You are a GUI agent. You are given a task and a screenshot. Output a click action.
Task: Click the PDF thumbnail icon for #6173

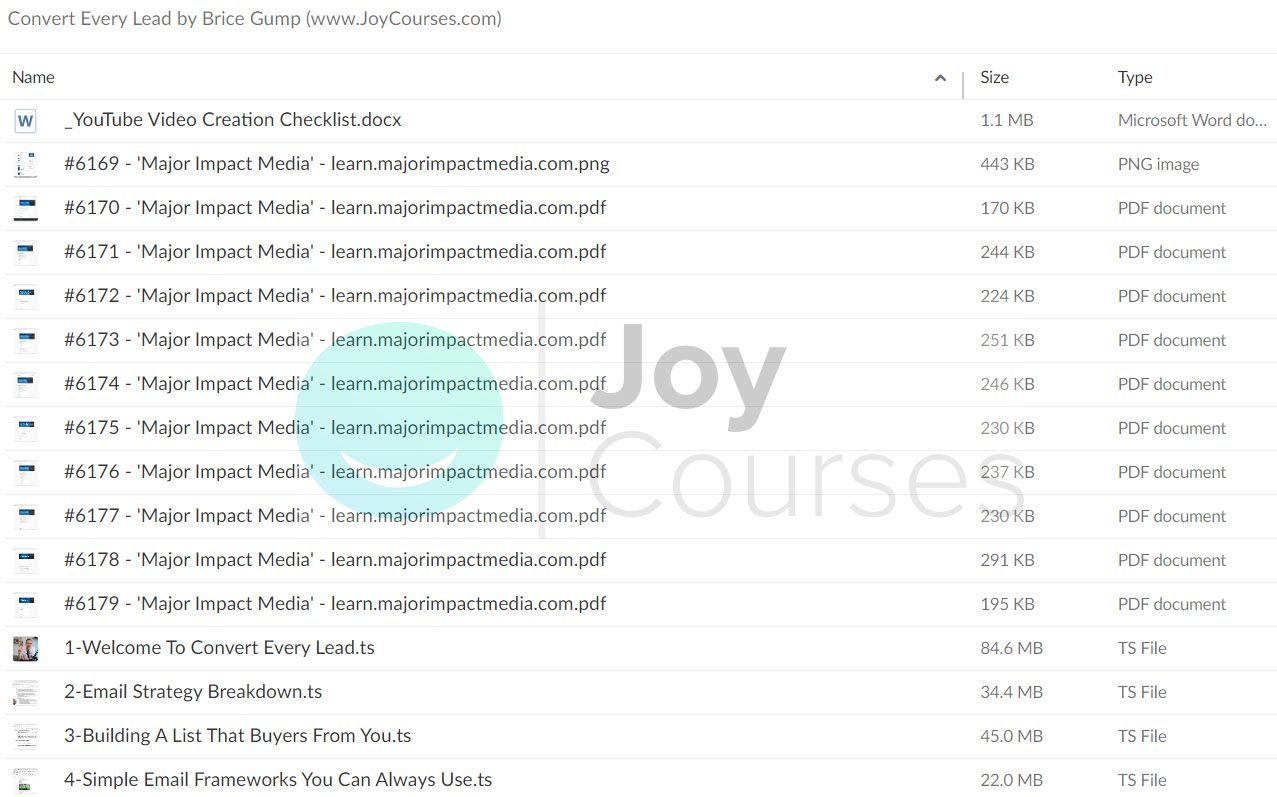coord(25,341)
